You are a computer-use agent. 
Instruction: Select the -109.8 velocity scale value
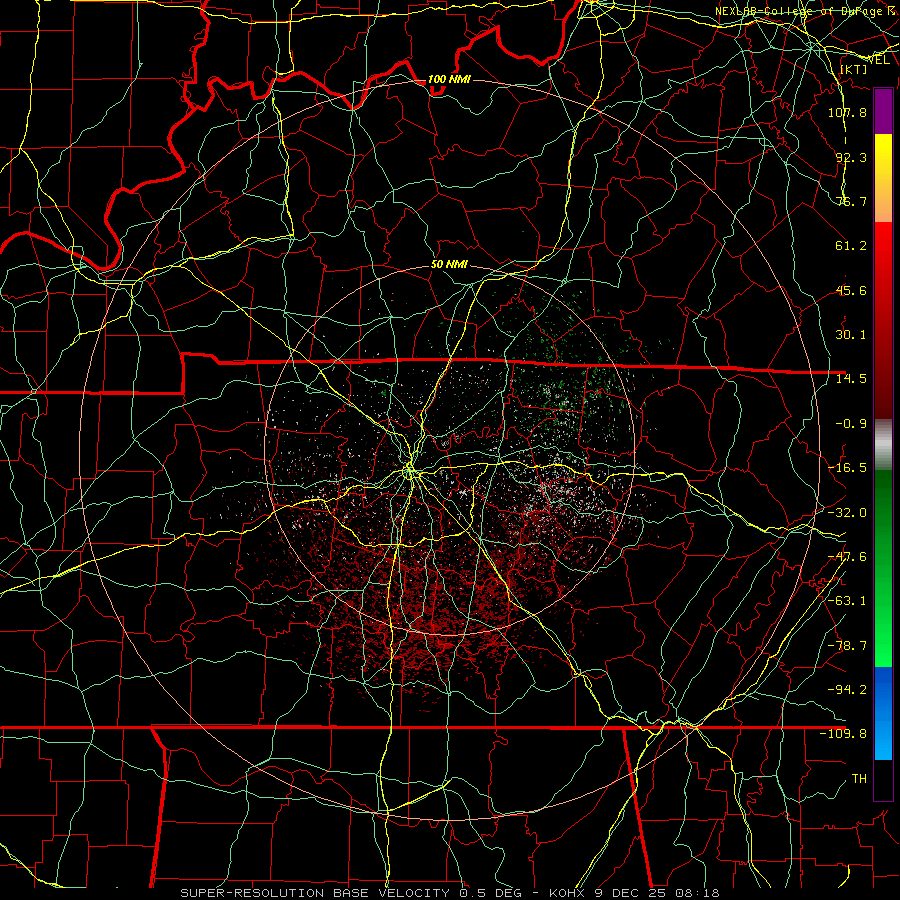point(843,734)
